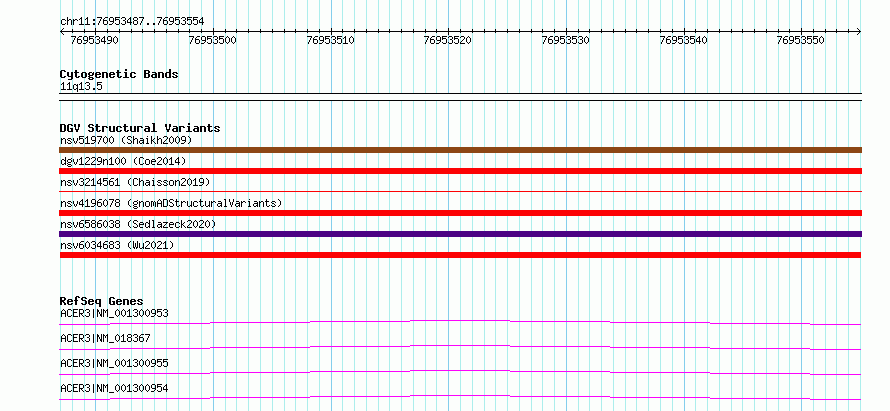Click ruler position 76953510

tap(330, 40)
